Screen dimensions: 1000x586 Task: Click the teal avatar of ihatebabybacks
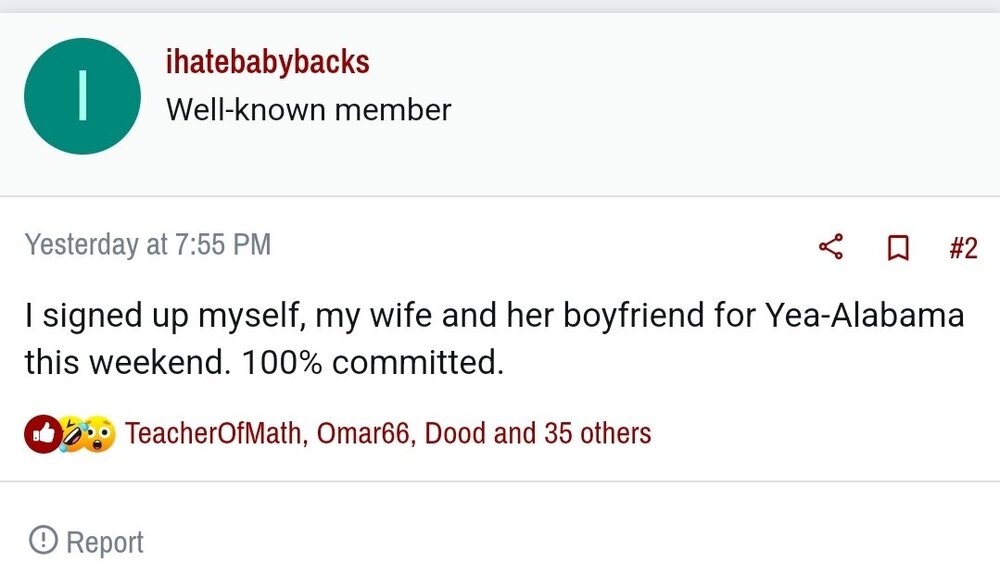pyautogui.click(x=82, y=95)
